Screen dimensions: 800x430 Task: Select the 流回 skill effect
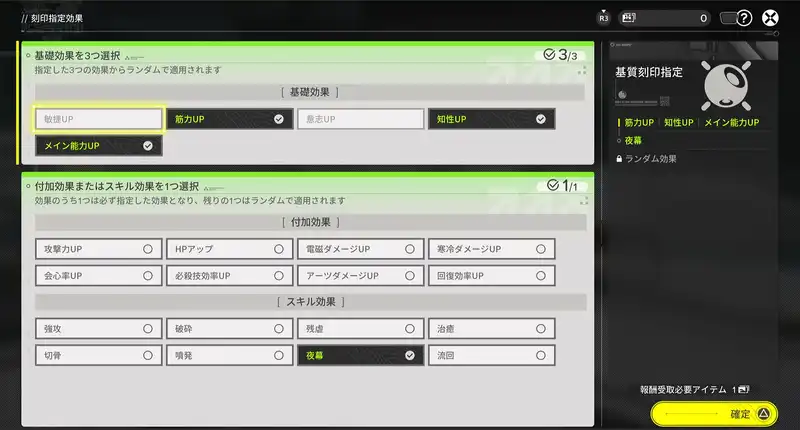tap(491, 355)
